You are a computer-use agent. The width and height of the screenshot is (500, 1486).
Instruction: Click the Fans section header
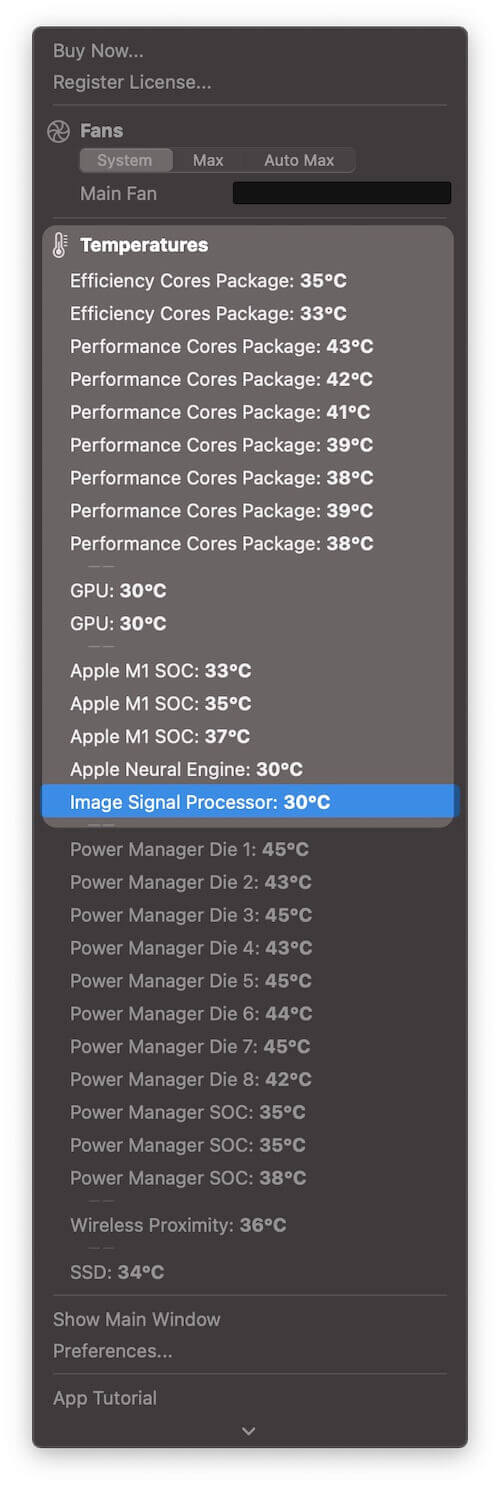pos(102,131)
